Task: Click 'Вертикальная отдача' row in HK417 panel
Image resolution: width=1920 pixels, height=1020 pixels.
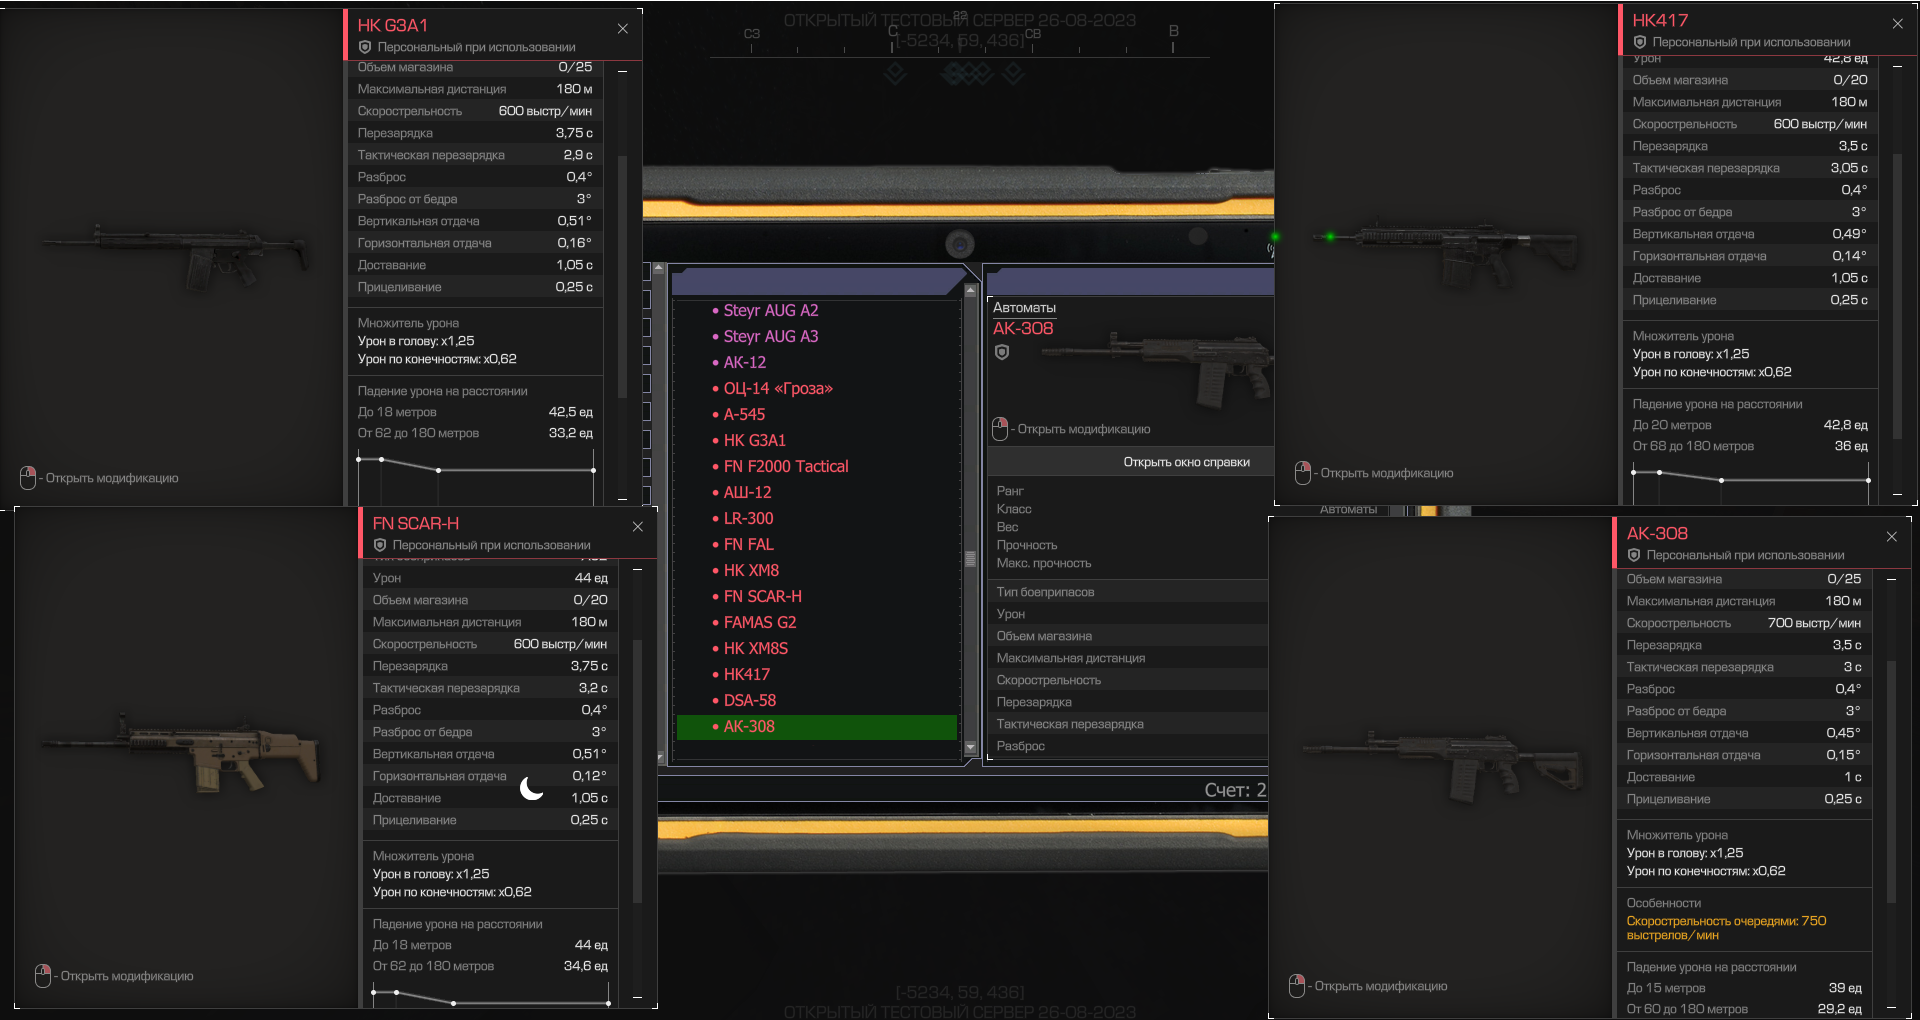Action: click(1749, 234)
